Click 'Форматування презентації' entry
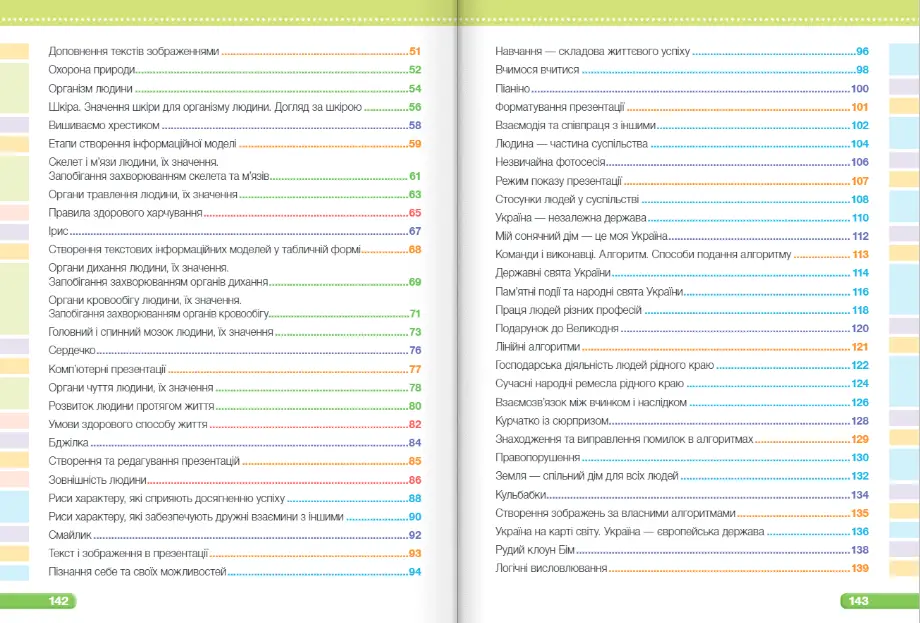The image size is (920, 623). (x=560, y=107)
